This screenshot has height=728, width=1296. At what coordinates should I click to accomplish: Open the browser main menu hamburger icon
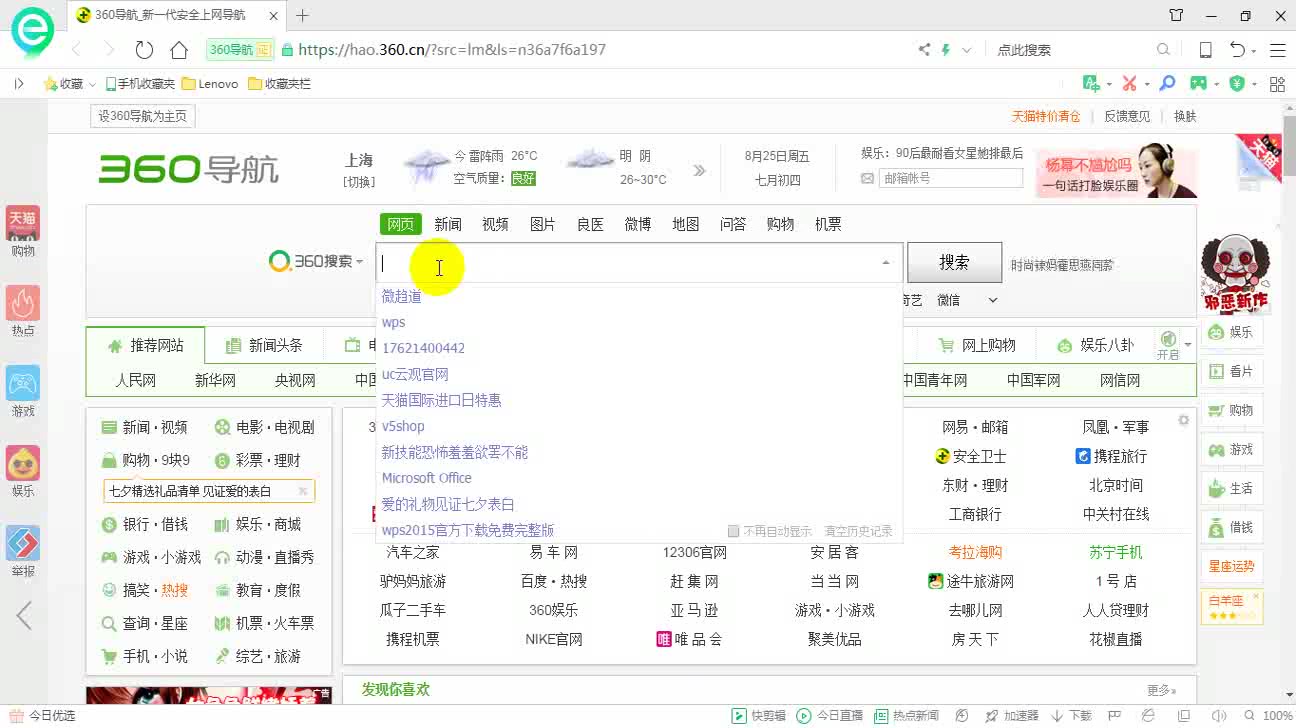(x=1277, y=50)
